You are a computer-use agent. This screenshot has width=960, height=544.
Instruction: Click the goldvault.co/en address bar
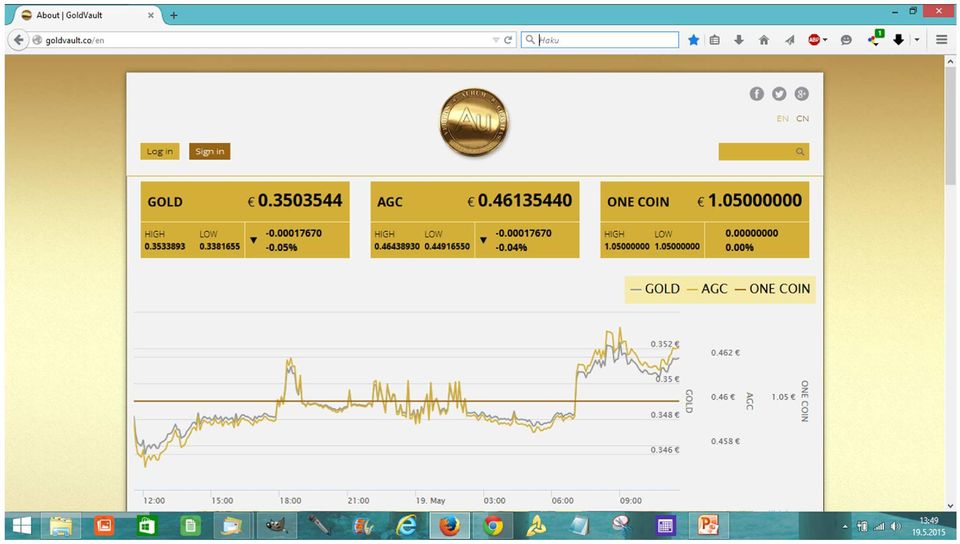[263, 40]
